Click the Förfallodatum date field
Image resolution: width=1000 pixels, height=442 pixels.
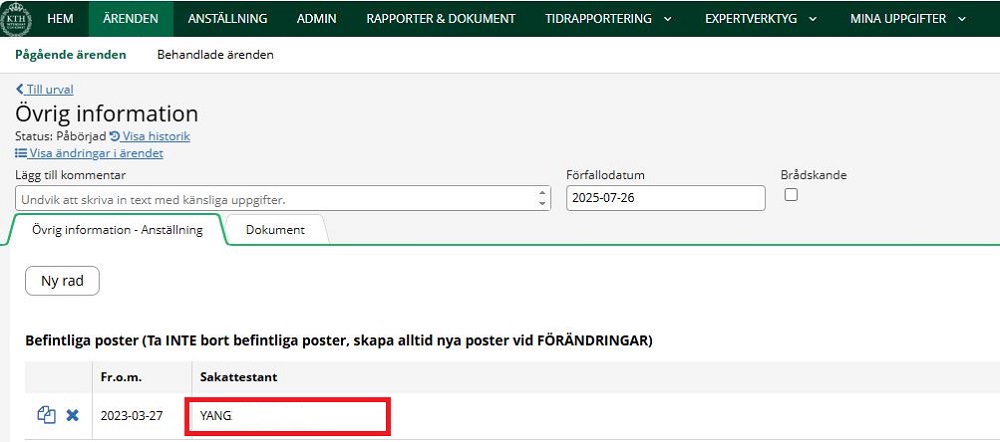[666, 198]
